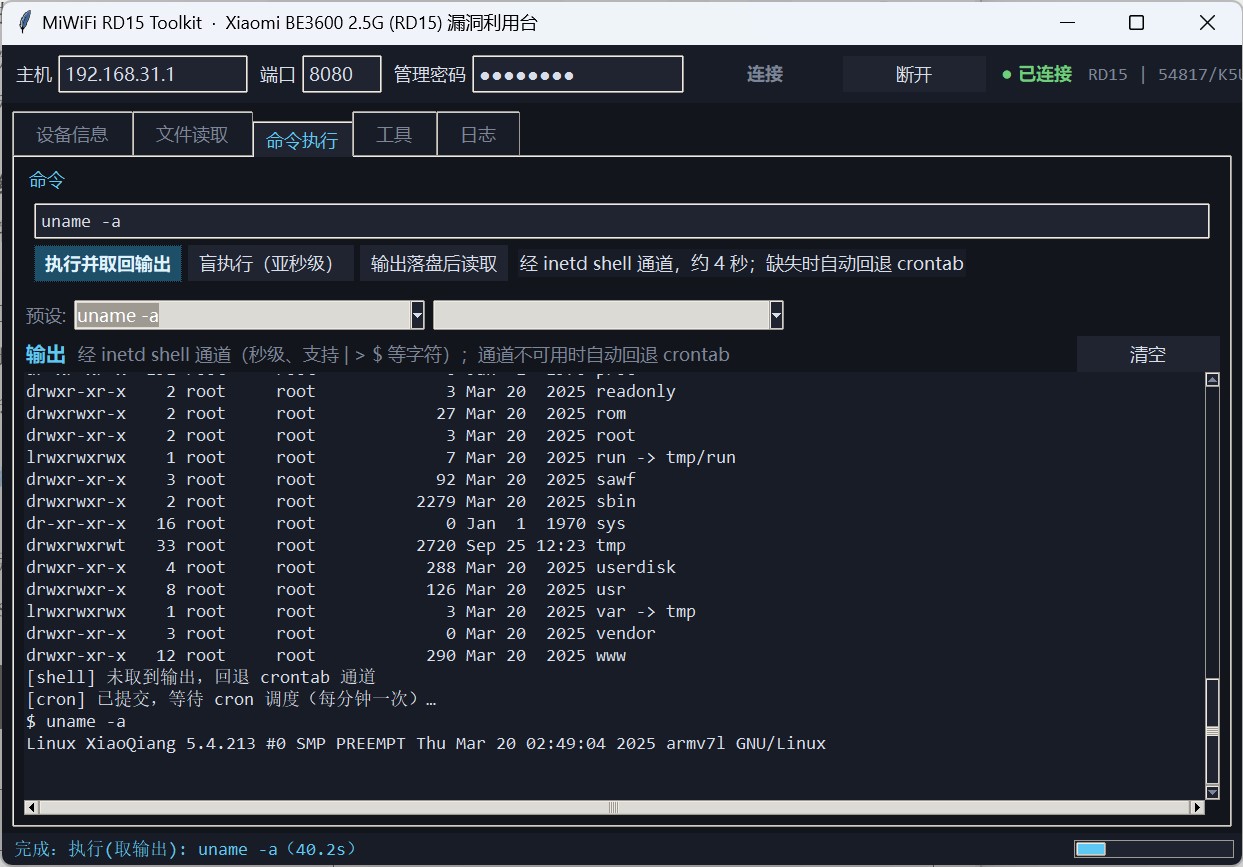Click the 'var -> tmp' symlink row
The width and height of the screenshot is (1243, 867).
361,611
